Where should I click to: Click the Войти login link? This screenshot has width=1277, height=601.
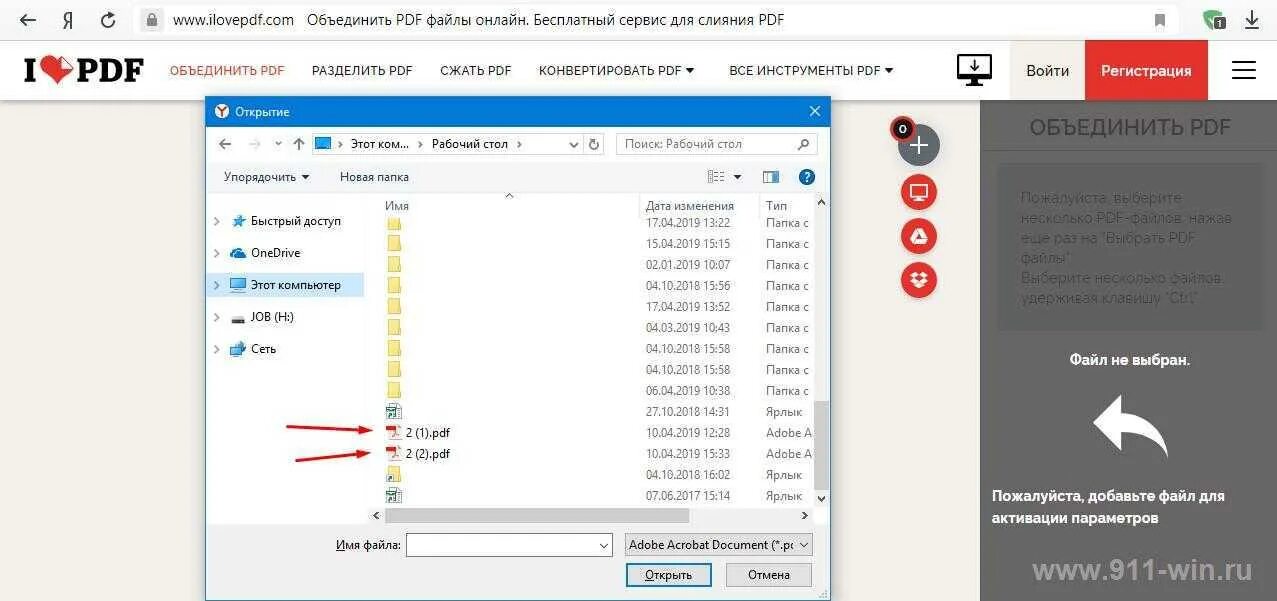pyautogui.click(x=1047, y=70)
